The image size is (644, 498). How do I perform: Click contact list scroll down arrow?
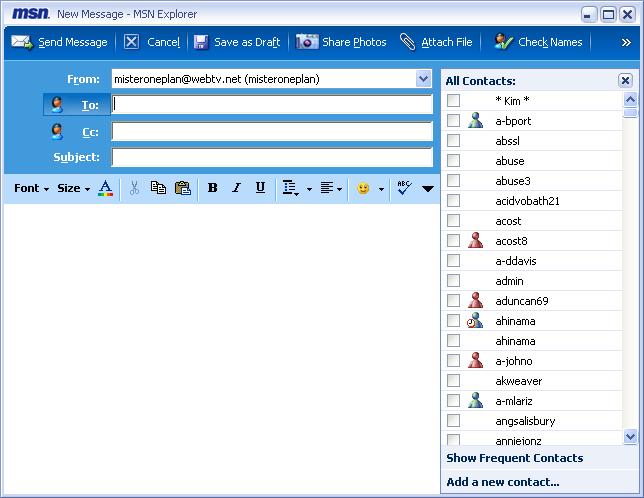(630, 436)
